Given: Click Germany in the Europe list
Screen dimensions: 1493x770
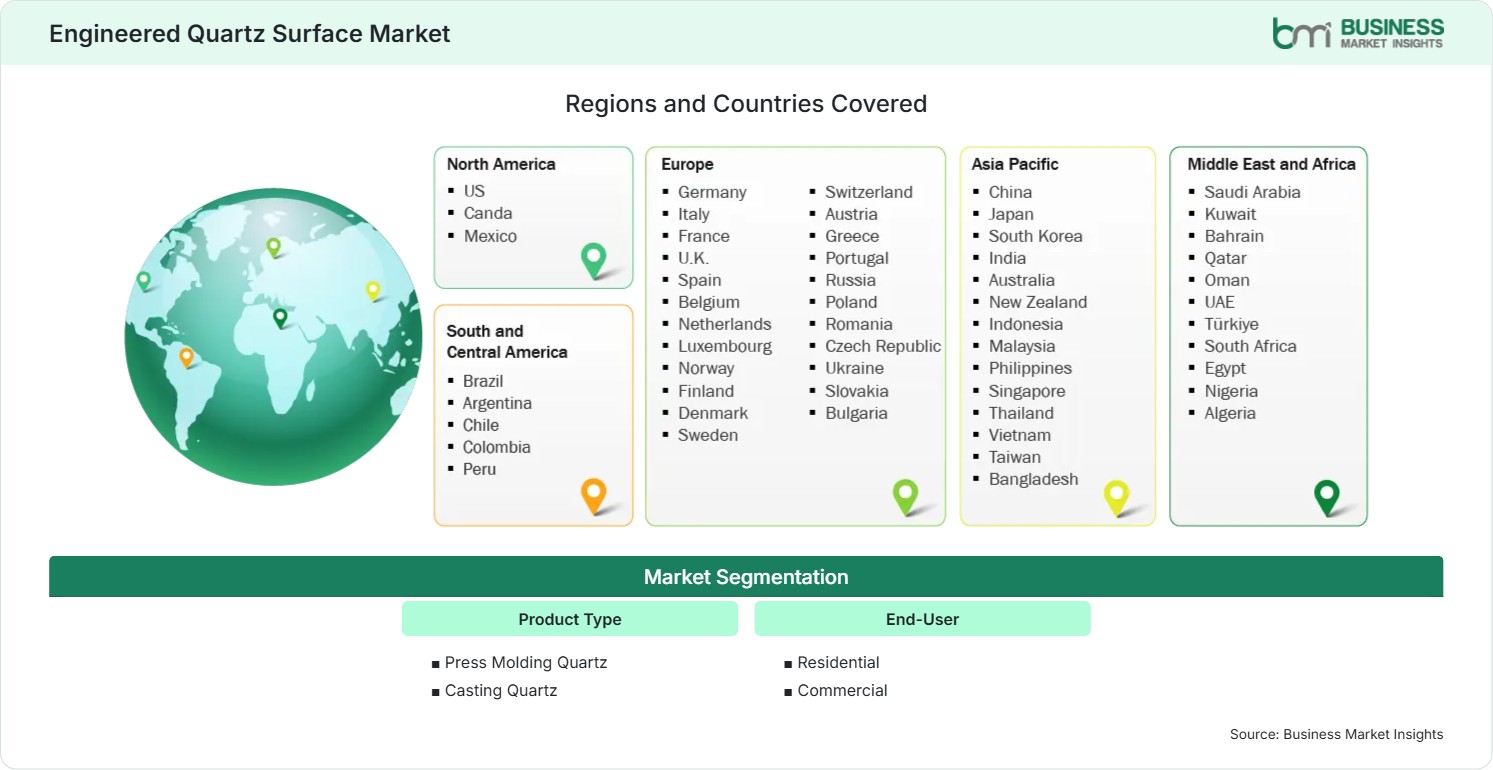Looking at the screenshot, I should (x=712, y=192).
